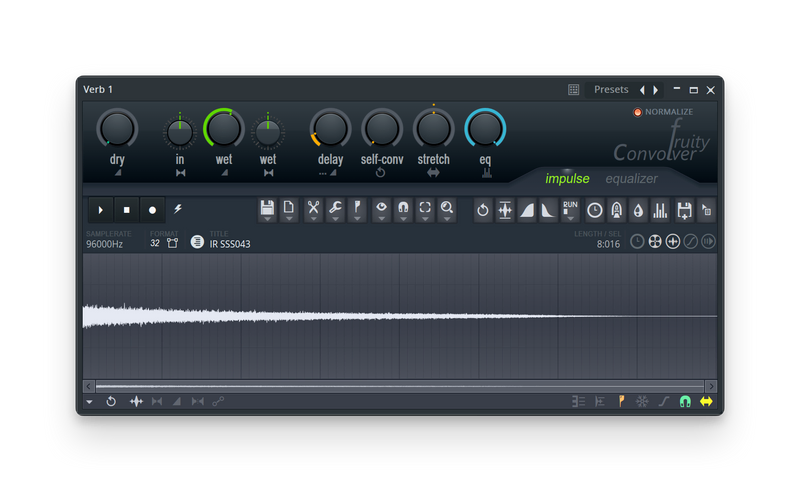Open the floppy disk file menu

[x=267, y=210]
